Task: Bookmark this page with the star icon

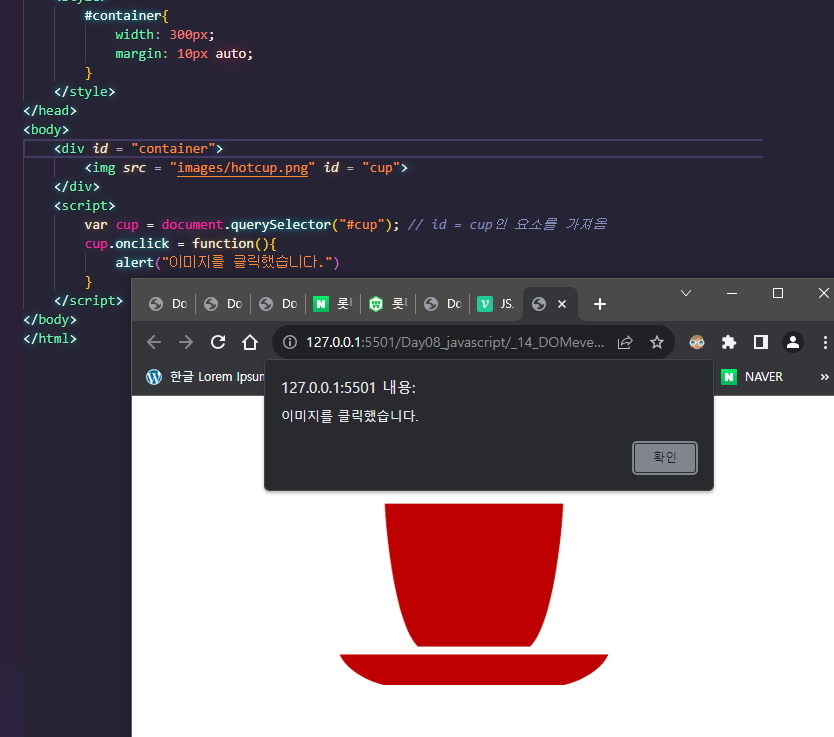Action: point(657,342)
